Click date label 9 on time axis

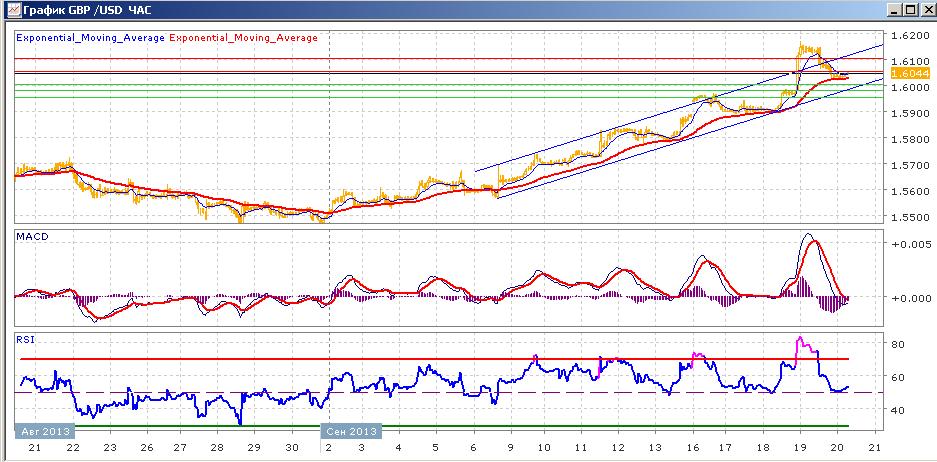[x=510, y=448]
